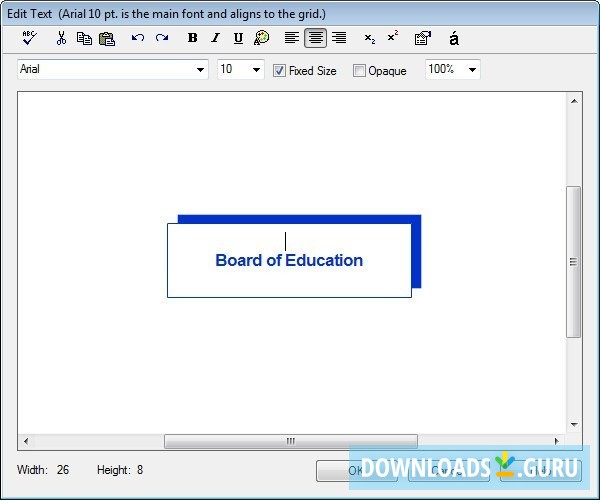The image size is (600, 500).
Task: Click the vertical scrollbar up arrow
Action: pyautogui.click(x=574, y=101)
